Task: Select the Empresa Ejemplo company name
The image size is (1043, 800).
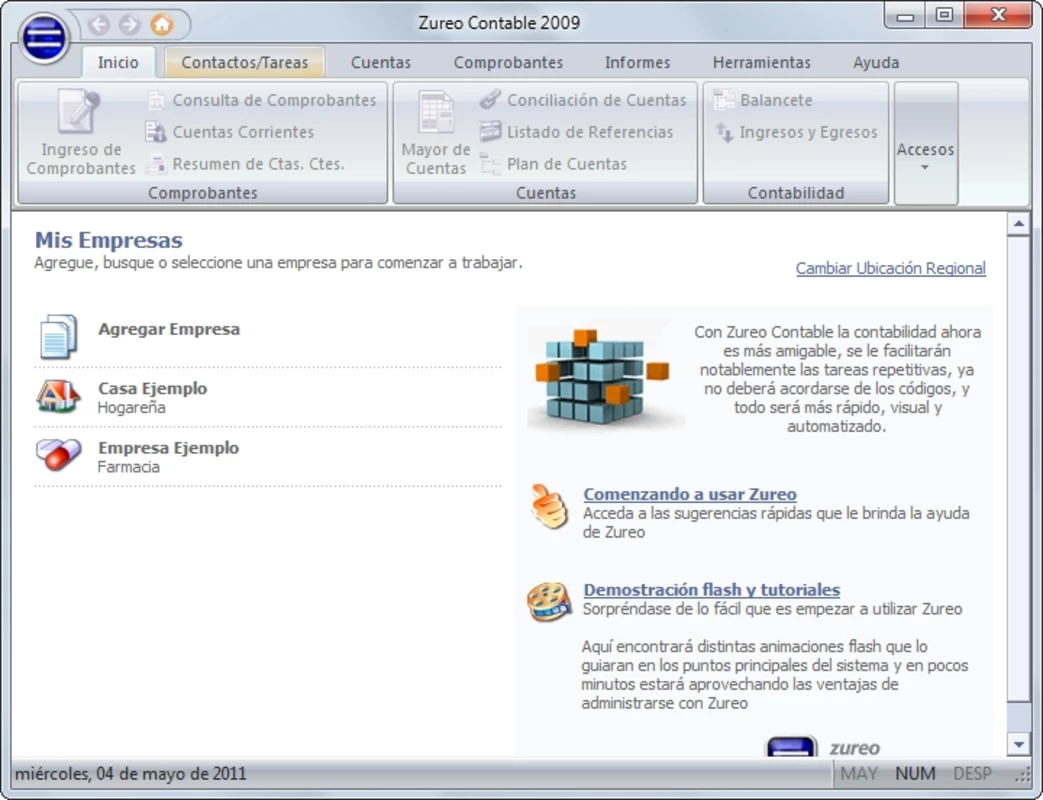Action: pos(168,448)
